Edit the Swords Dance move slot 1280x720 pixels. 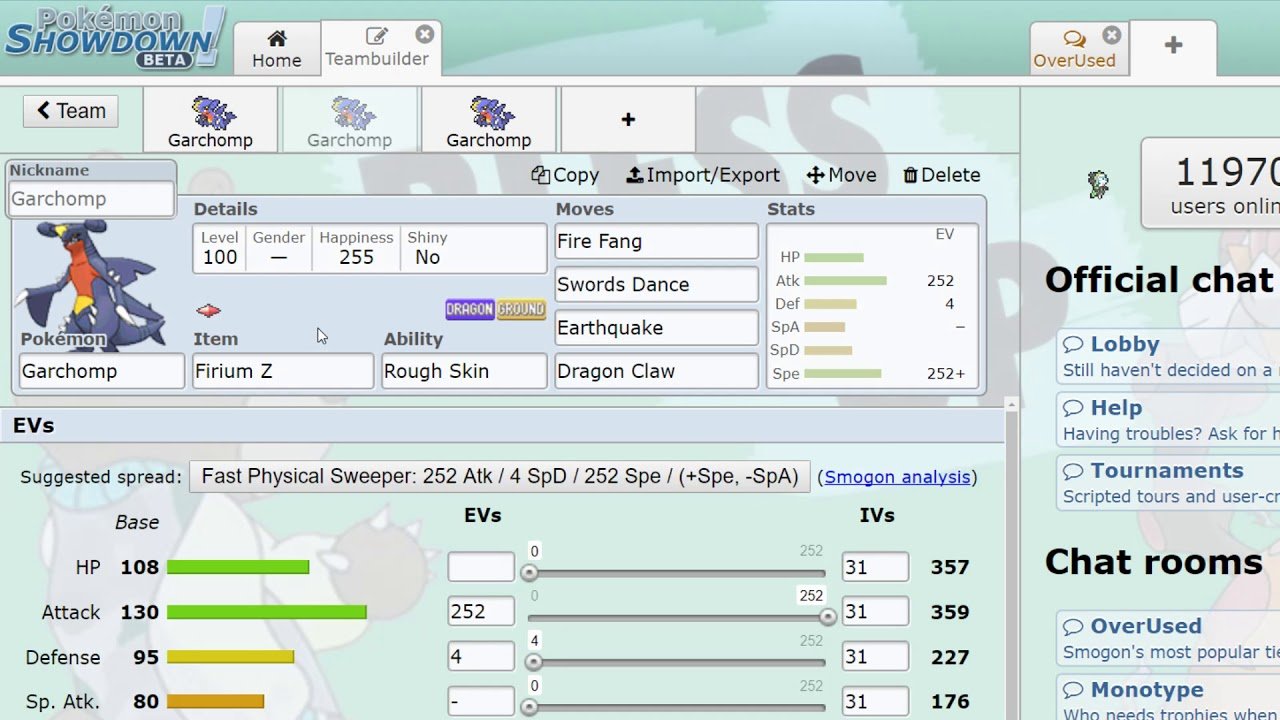click(x=656, y=284)
